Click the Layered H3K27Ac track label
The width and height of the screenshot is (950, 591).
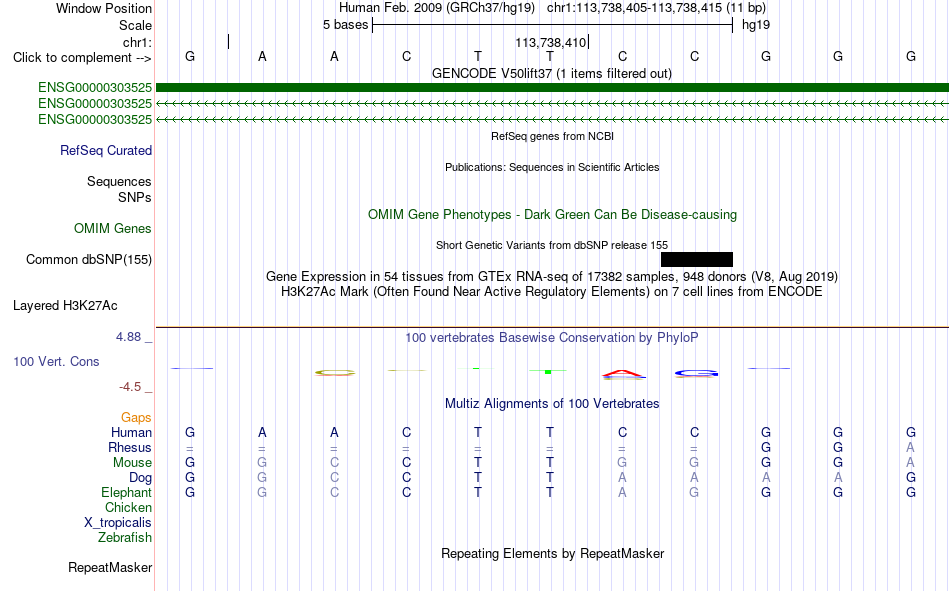(x=65, y=306)
